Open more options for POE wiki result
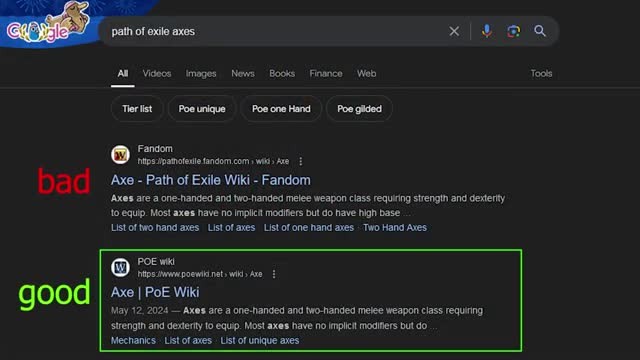640x360 pixels. pyautogui.click(x=274, y=274)
